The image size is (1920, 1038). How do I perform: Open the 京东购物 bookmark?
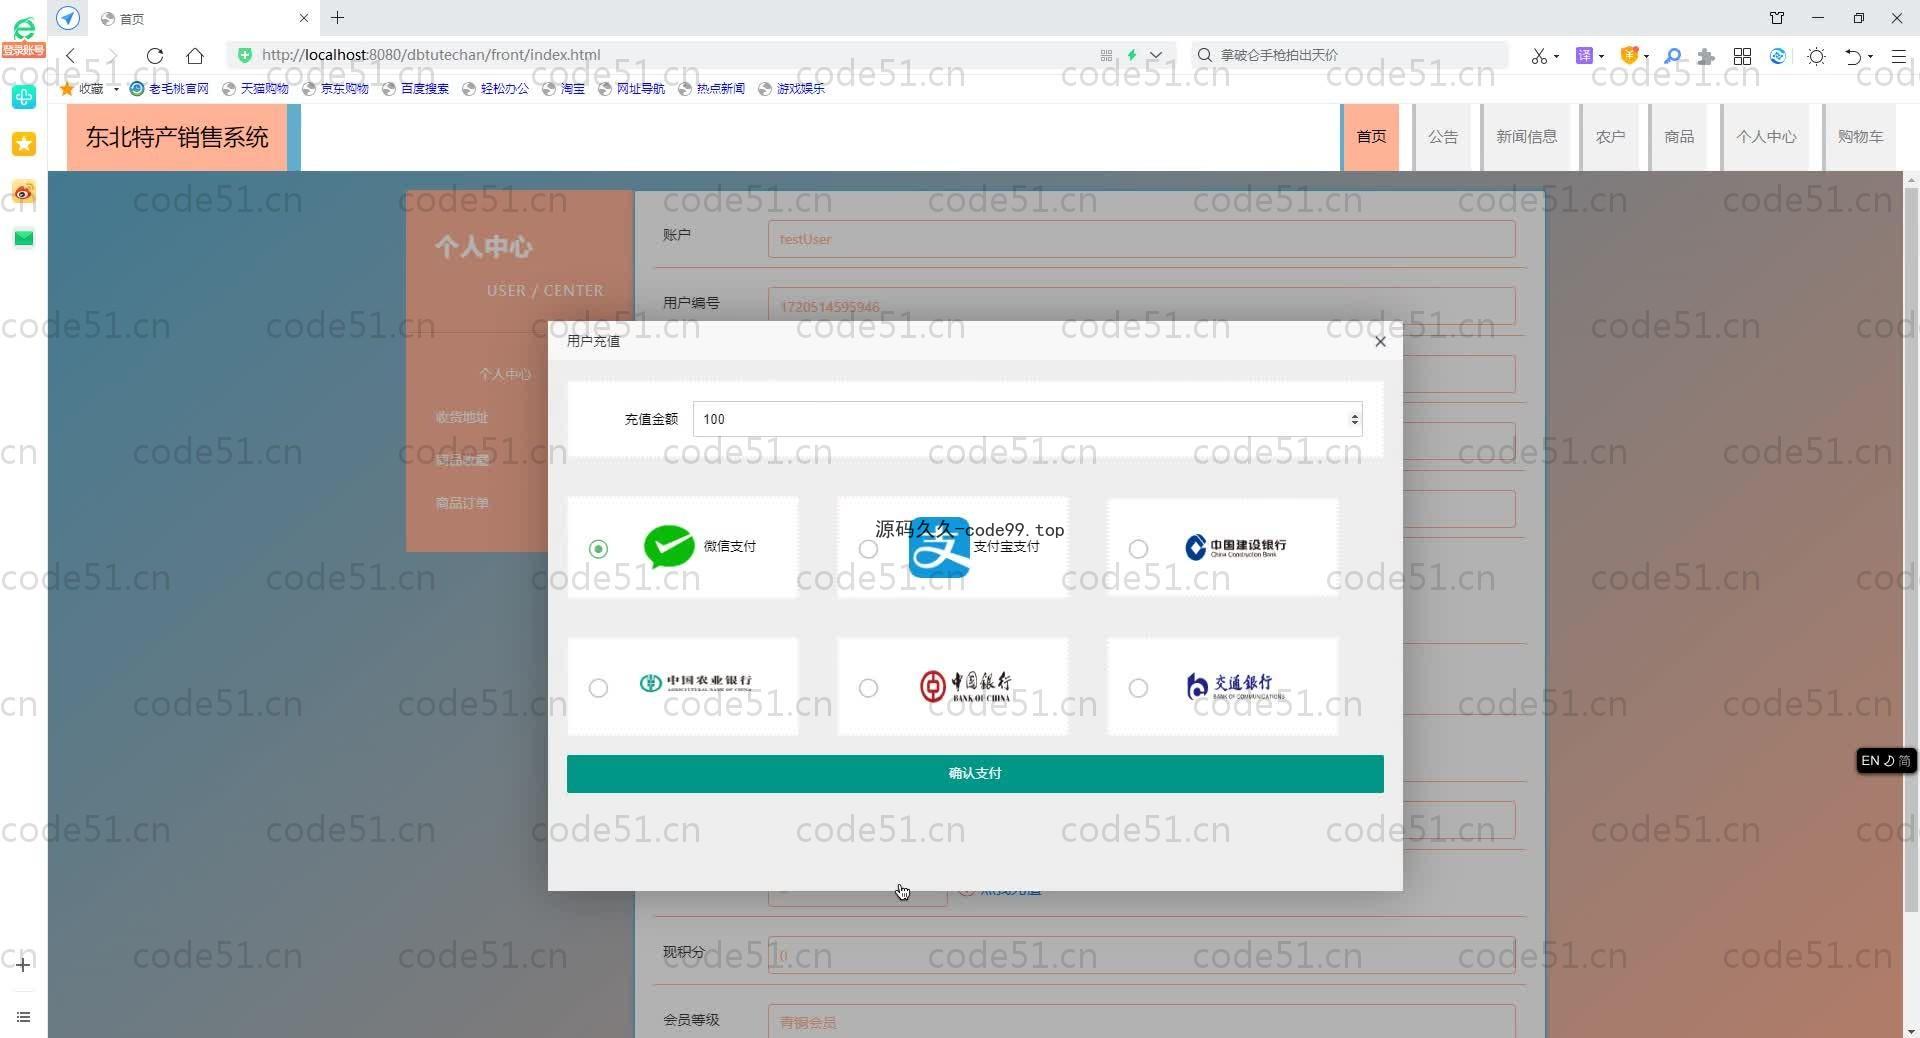335,88
